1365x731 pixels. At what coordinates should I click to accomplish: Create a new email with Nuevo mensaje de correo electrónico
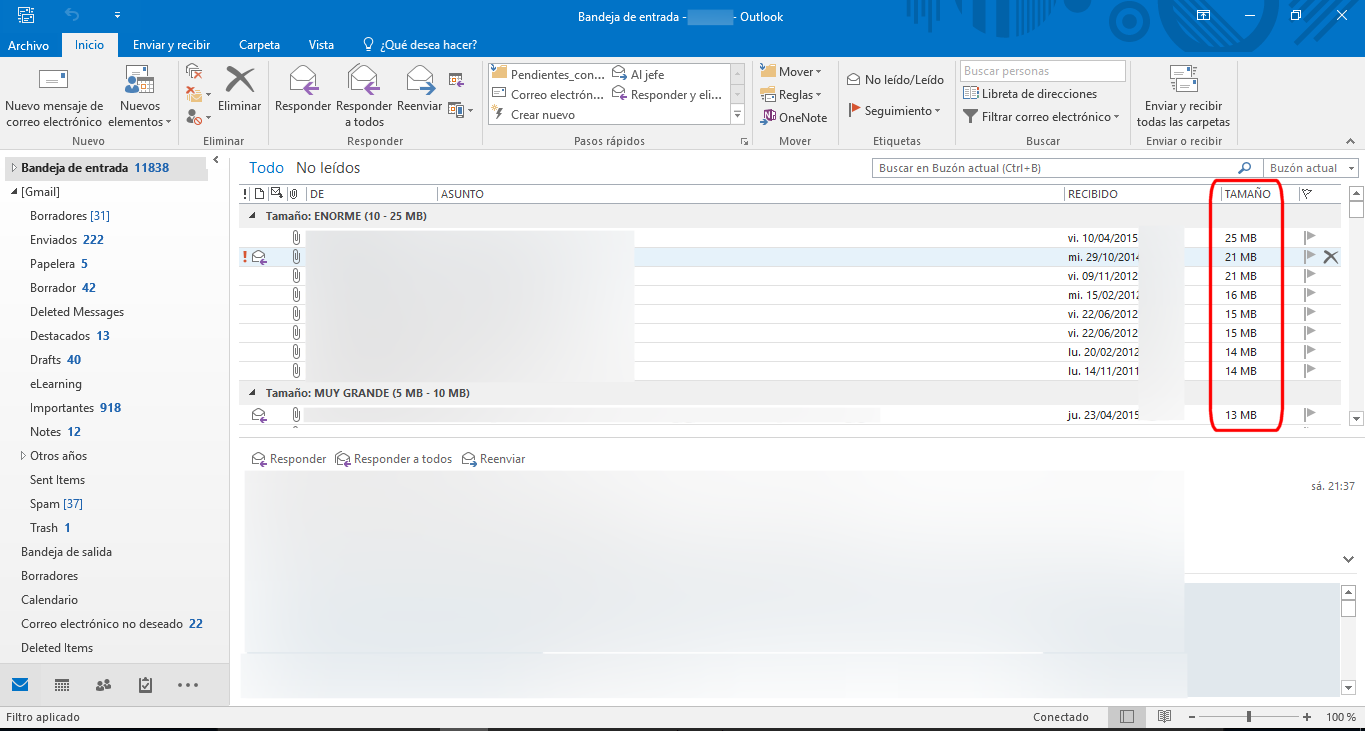(54, 97)
